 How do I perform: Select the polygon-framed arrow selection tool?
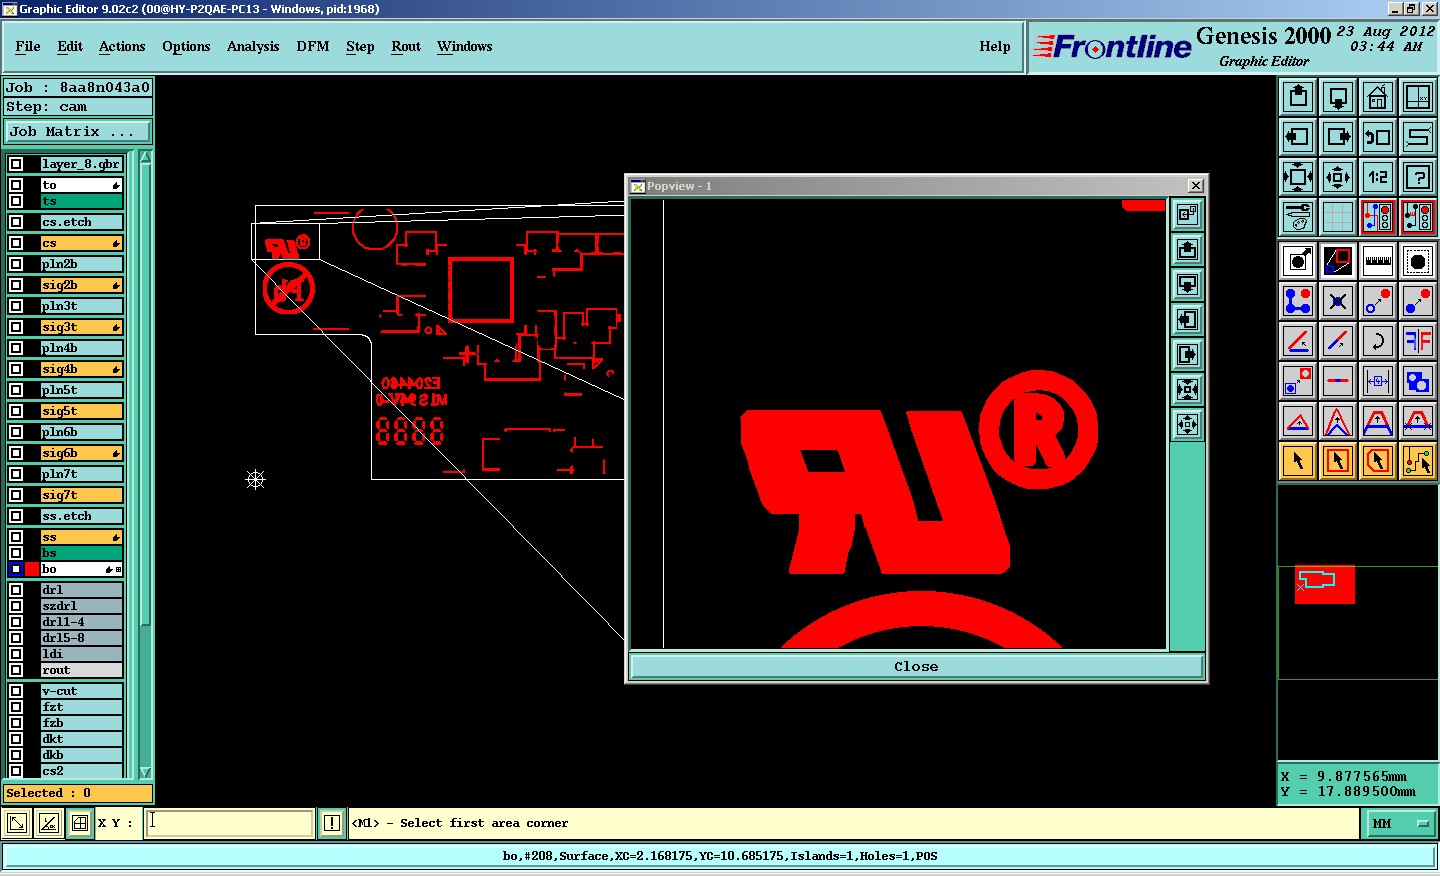[x=1378, y=461]
